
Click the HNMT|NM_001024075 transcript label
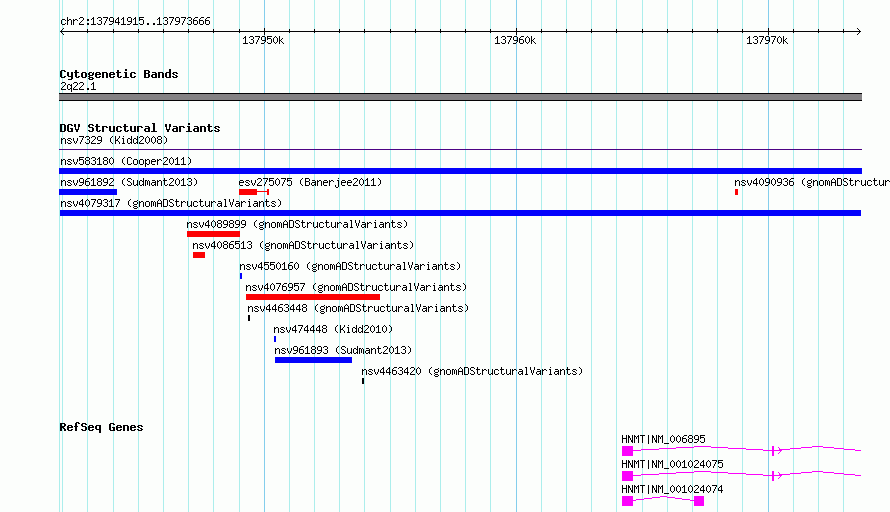pos(672,464)
